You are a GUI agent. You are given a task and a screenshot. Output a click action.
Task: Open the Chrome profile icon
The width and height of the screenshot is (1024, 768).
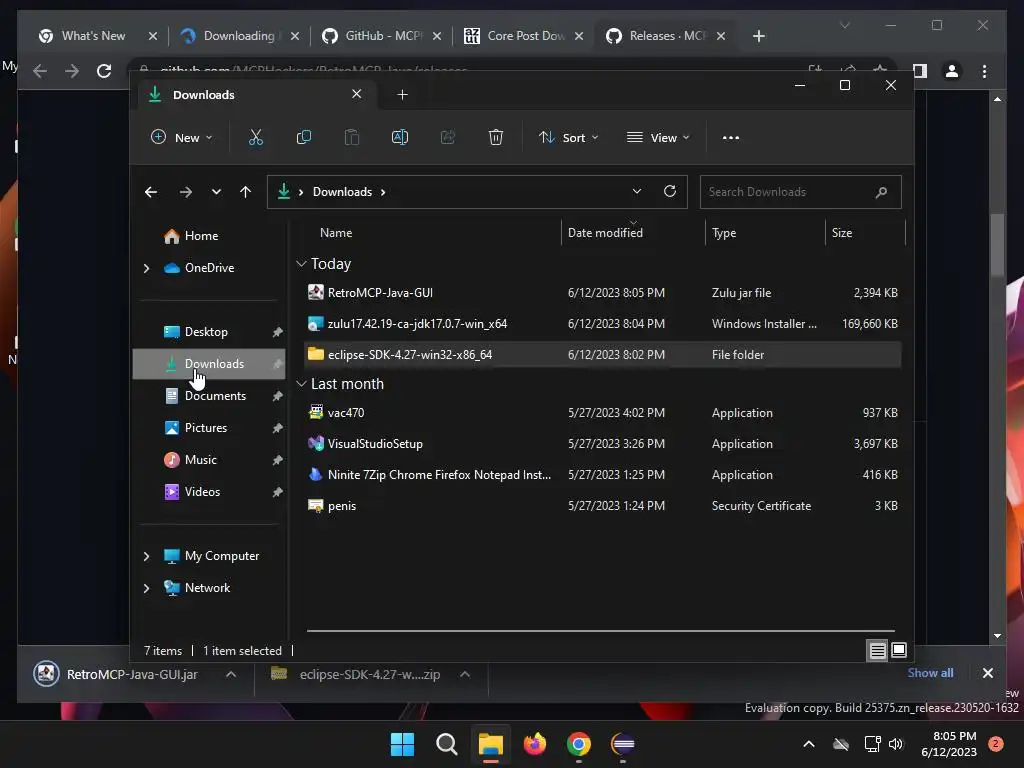952,71
